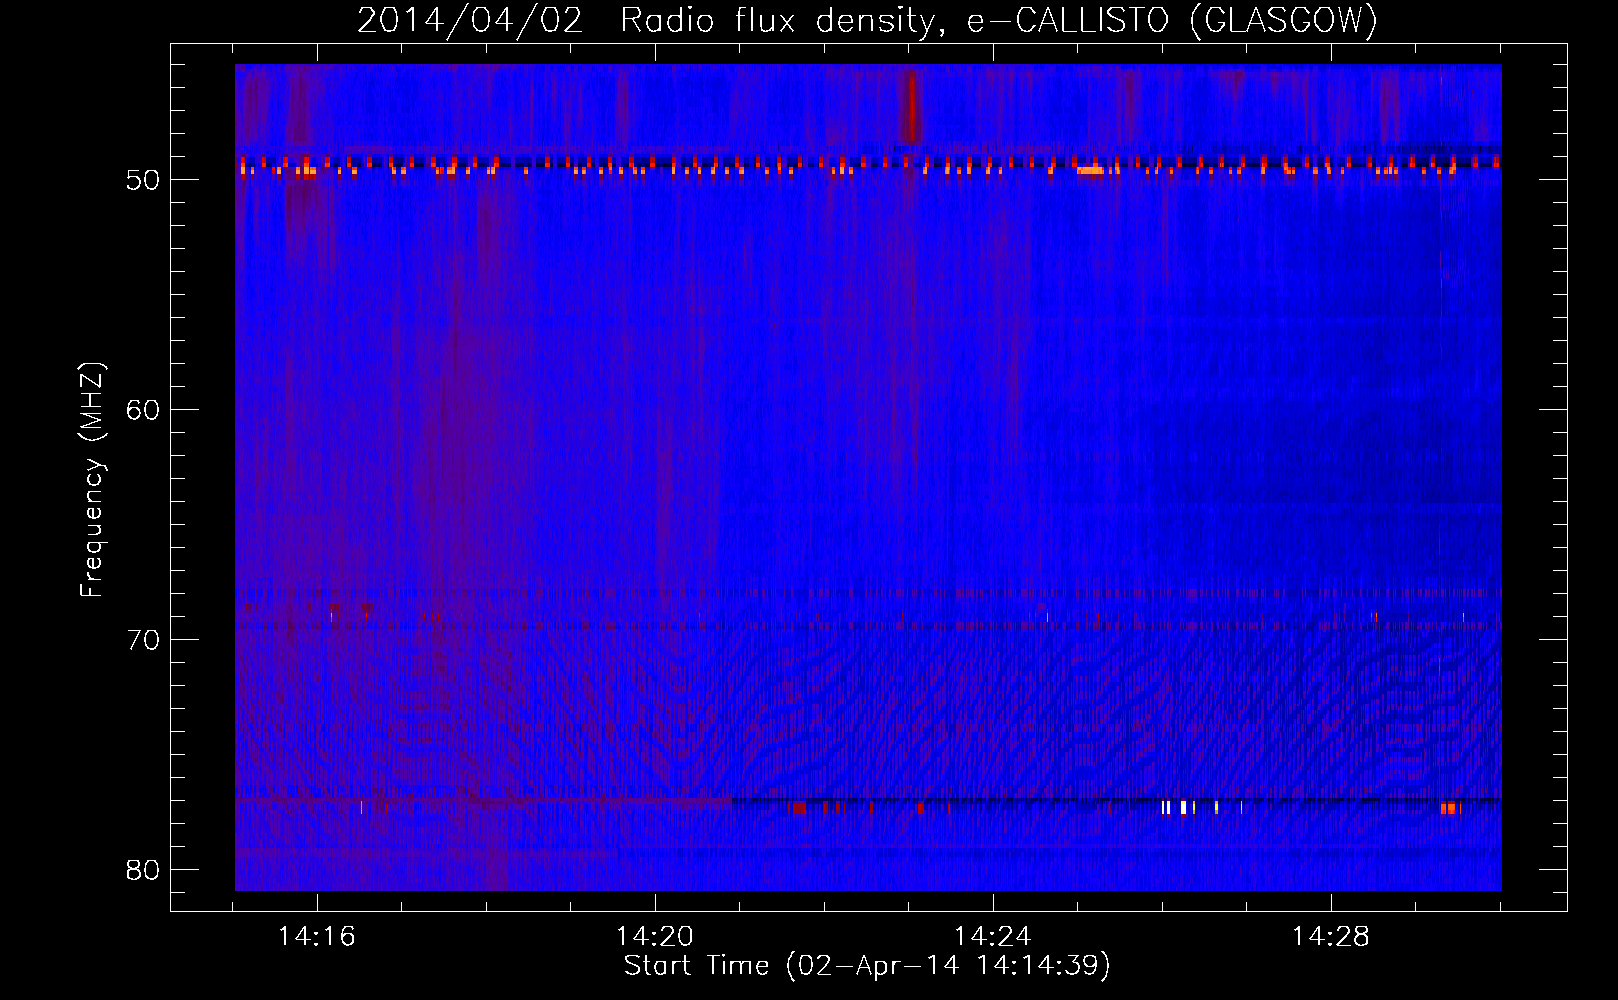
Task: Click the bright white spikes near 14:26 at 77 MHz
Action: 1178,807
